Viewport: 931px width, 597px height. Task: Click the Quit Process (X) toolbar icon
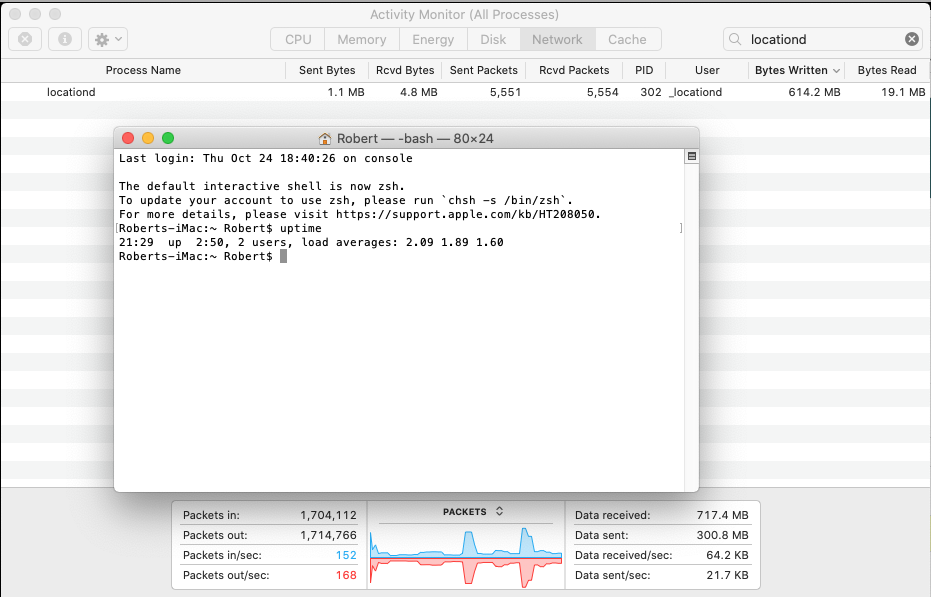pyautogui.click(x=25, y=39)
